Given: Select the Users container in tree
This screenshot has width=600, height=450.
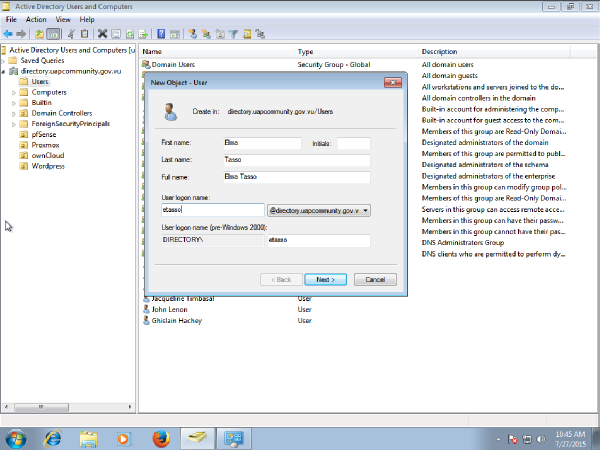Looking at the screenshot, I should (x=39, y=82).
